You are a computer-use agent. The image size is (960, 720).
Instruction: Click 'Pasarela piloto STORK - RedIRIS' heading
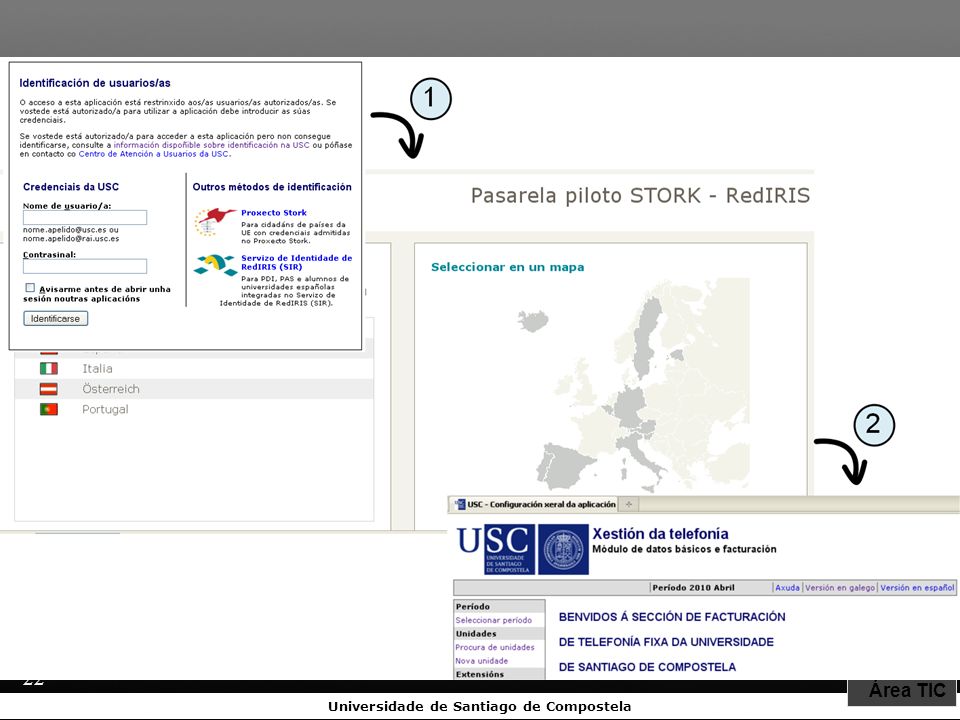pyautogui.click(x=640, y=196)
